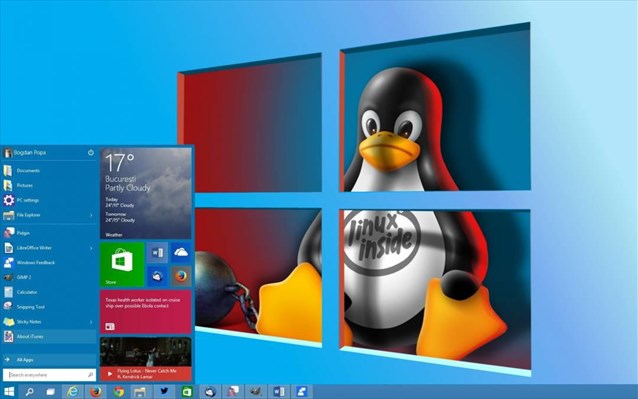Image resolution: width=638 pixels, height=399 pixels.
Task: Open the Music tile video thumbnail
Action: point(146,351)
